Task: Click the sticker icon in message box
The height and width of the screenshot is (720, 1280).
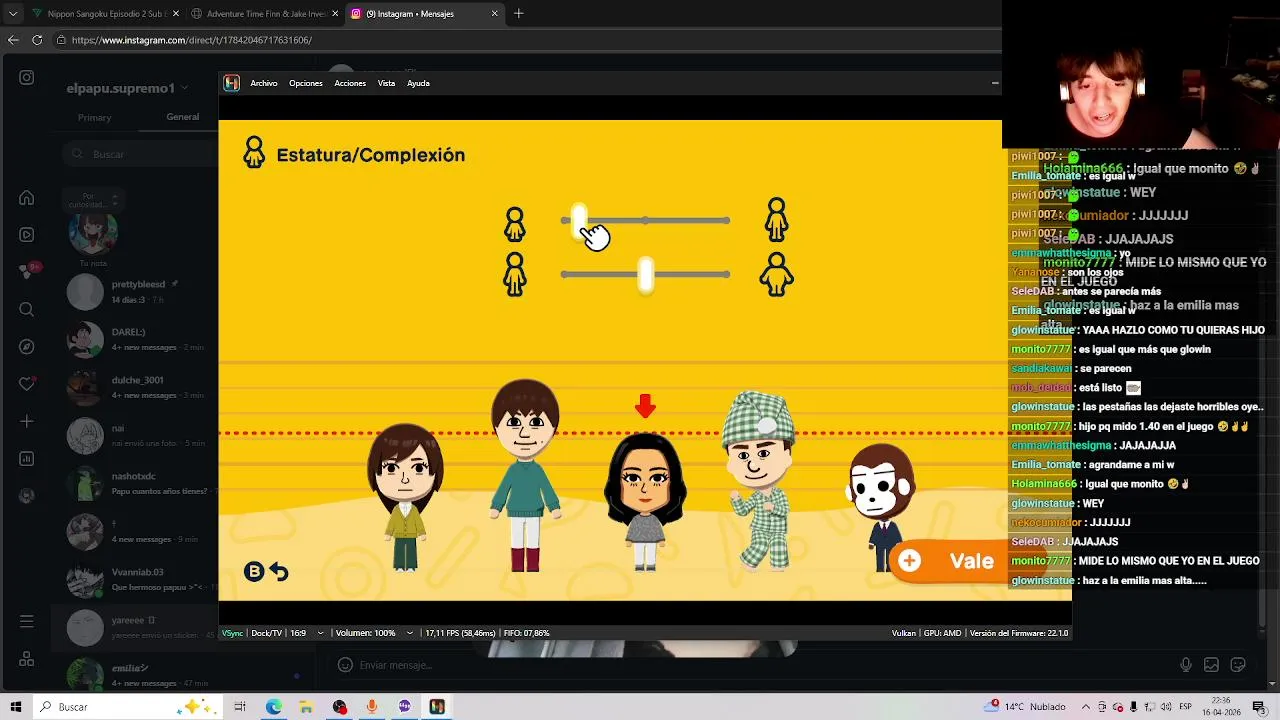Action: pyautogui.click(x=1238, y=665)
